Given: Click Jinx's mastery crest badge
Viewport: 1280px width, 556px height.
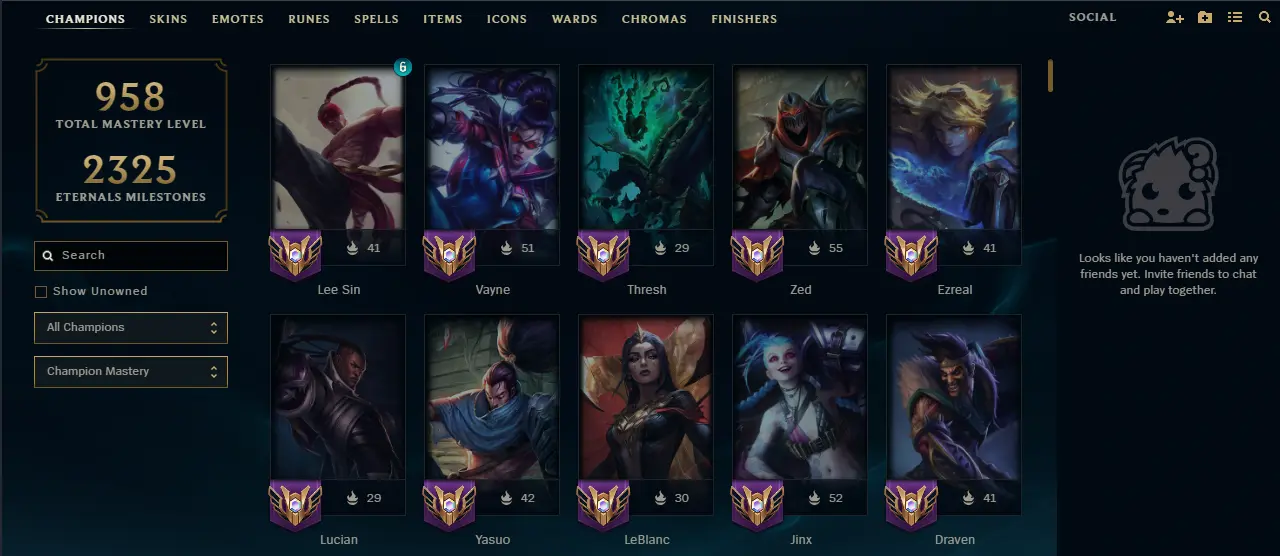Looking at the screenshot, I should [x=757, y=504].
